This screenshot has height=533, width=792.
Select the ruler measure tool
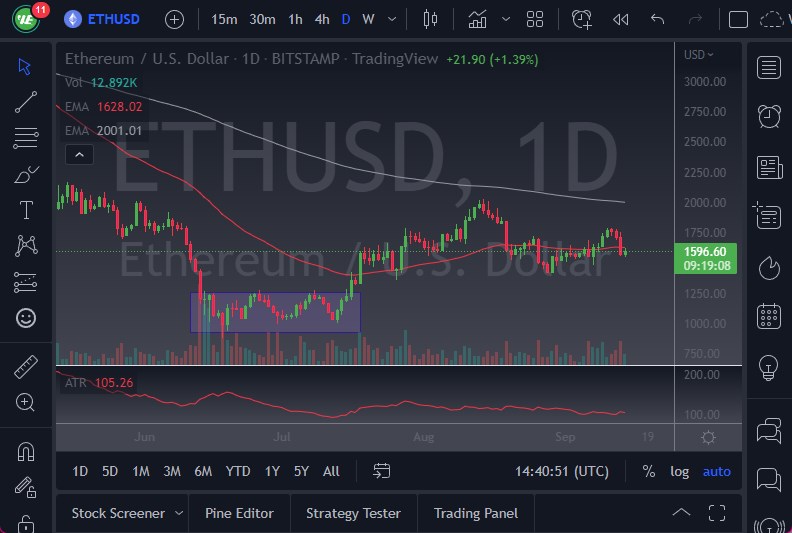(x=26, y=367)
